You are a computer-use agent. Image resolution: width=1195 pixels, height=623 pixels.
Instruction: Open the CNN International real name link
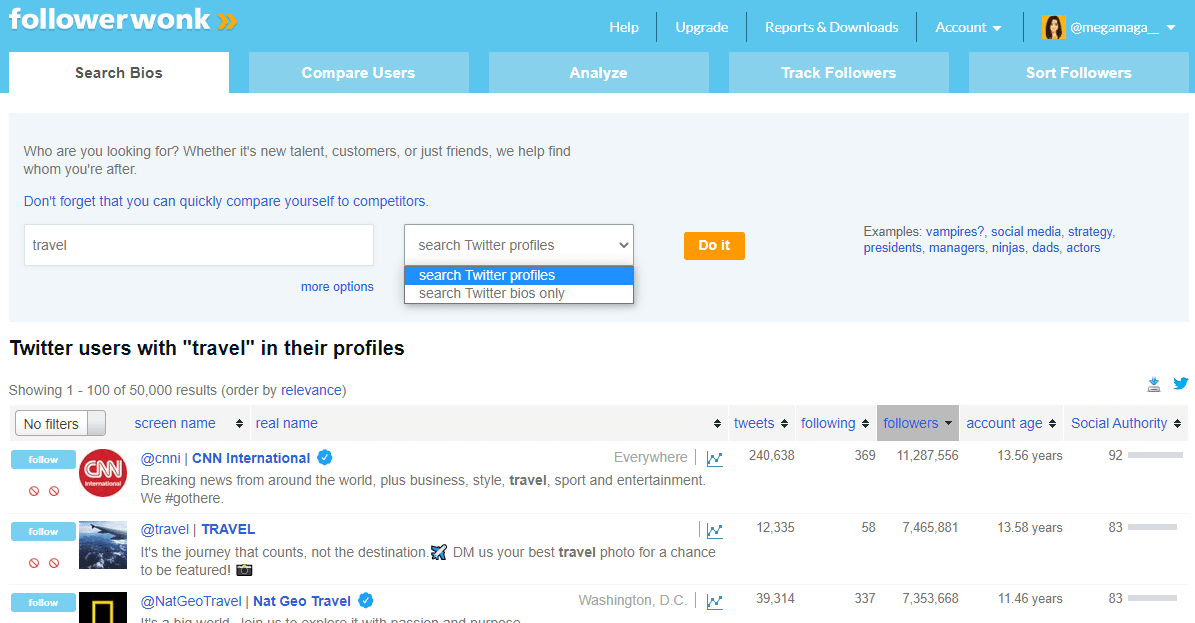click(x=251, y=458)
